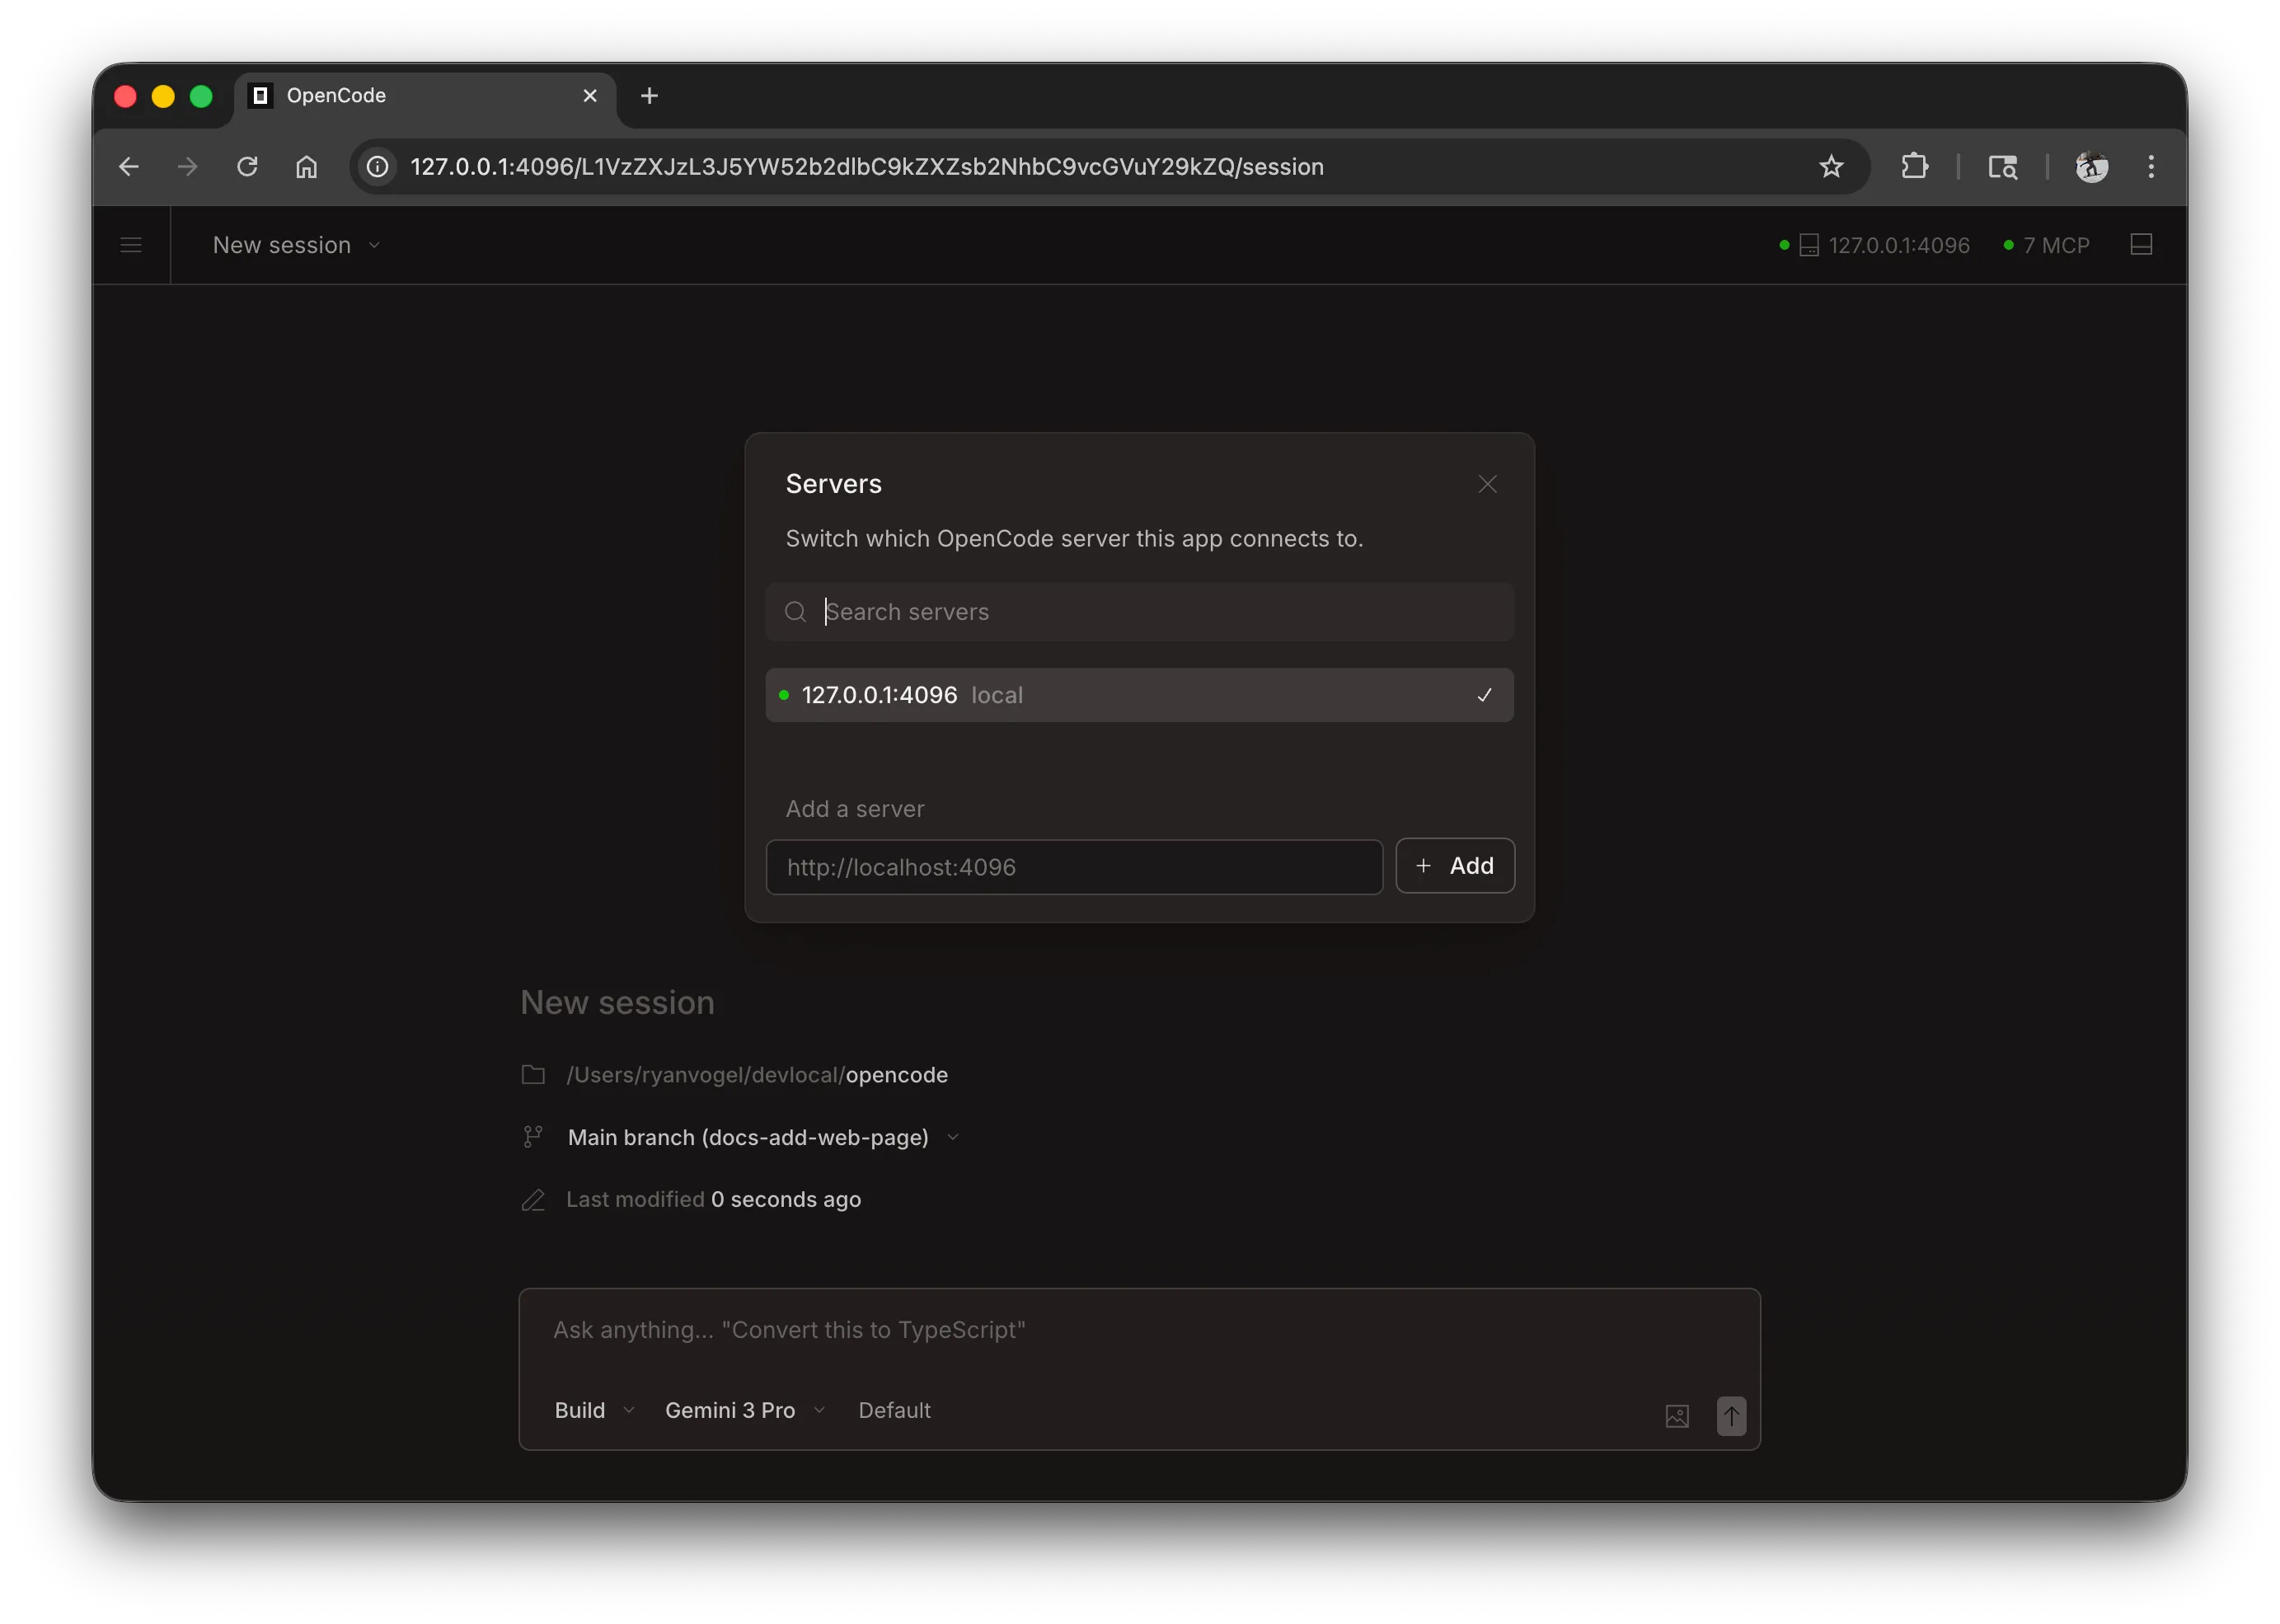The image size is (2280, 1624).
Task: Close the Servers dialog
Action: (1487, 483)
